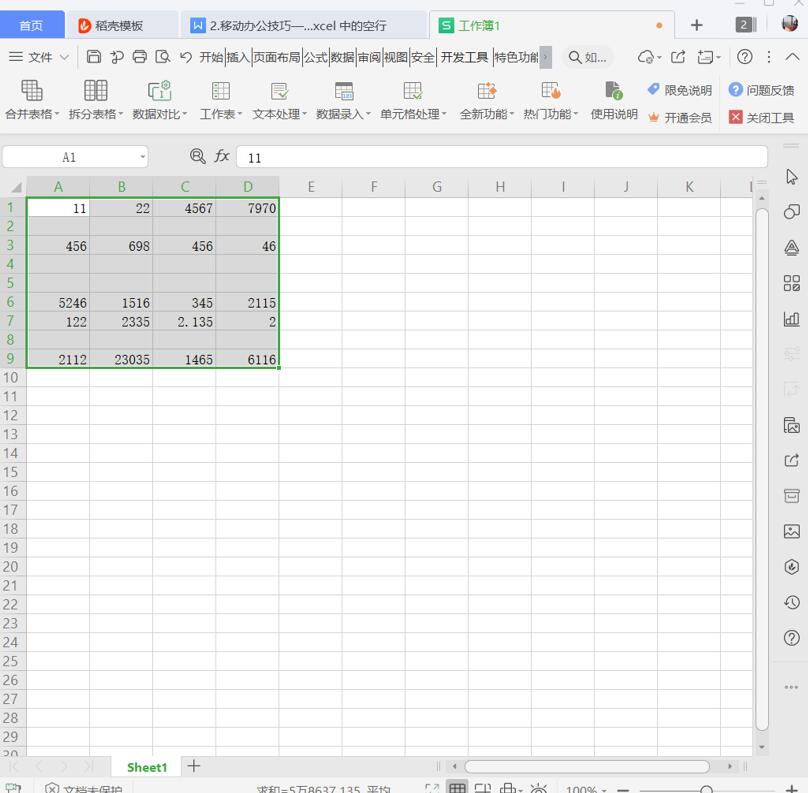Expand the 文件 menu arrow
Viewport: 808px width, 793px height.
pos(64,57)
